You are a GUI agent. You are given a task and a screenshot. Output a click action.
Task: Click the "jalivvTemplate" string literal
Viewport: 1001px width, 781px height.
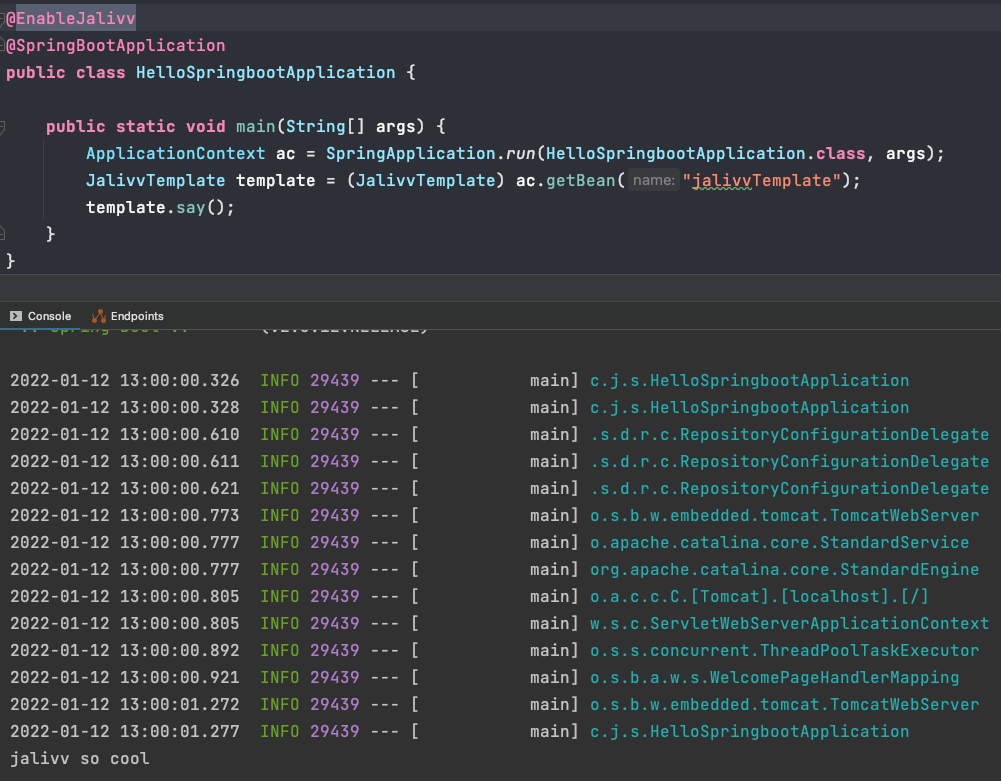coord(762,181)
